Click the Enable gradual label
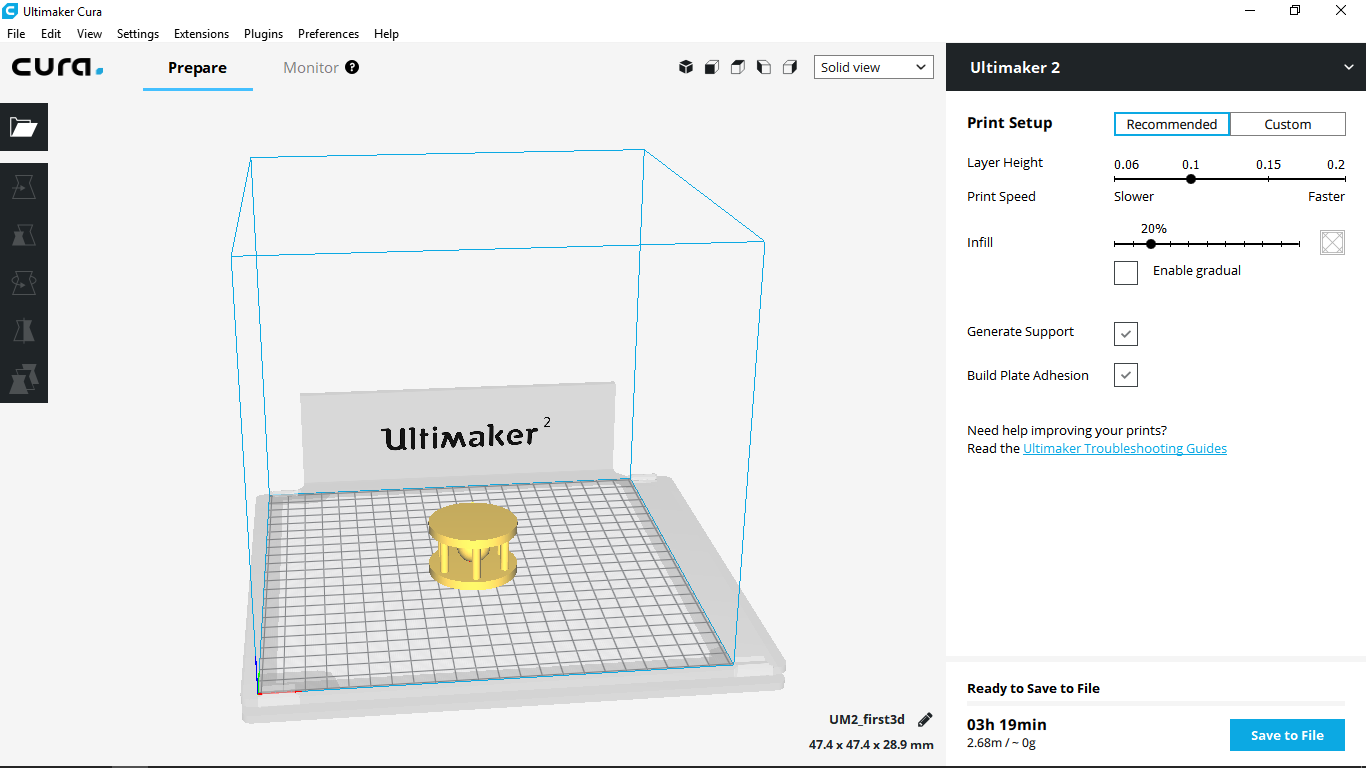 (x=1197, y=270)
